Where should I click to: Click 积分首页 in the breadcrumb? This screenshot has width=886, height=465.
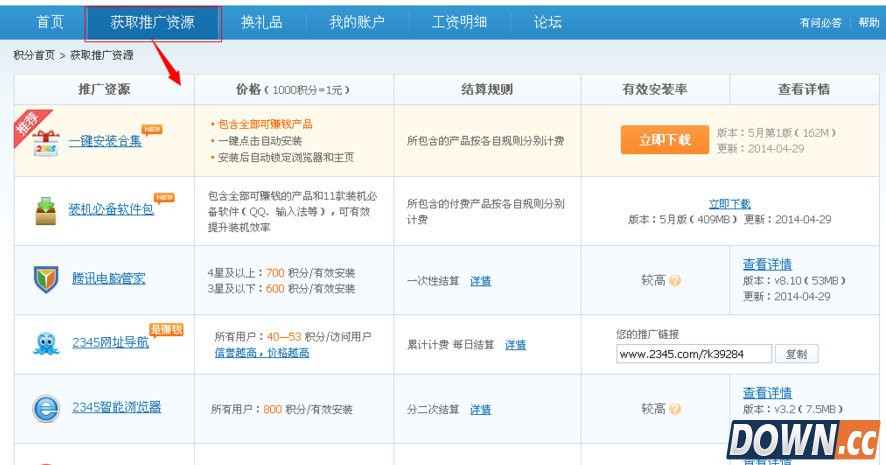34,55
